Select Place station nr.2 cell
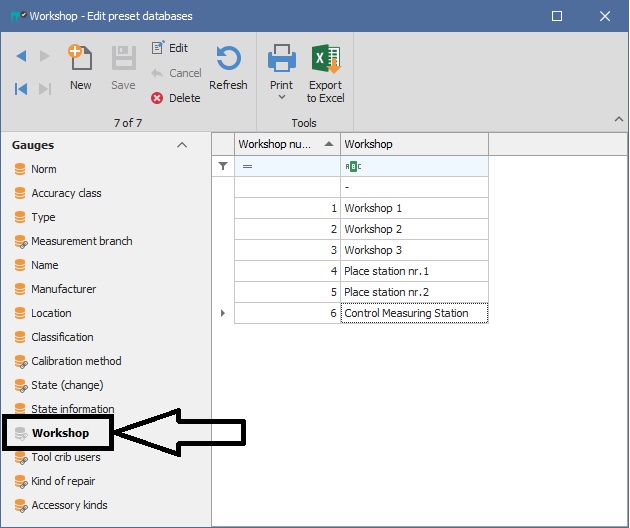The height and width of the screenshot is (528, 630). [x=414, y=292]
